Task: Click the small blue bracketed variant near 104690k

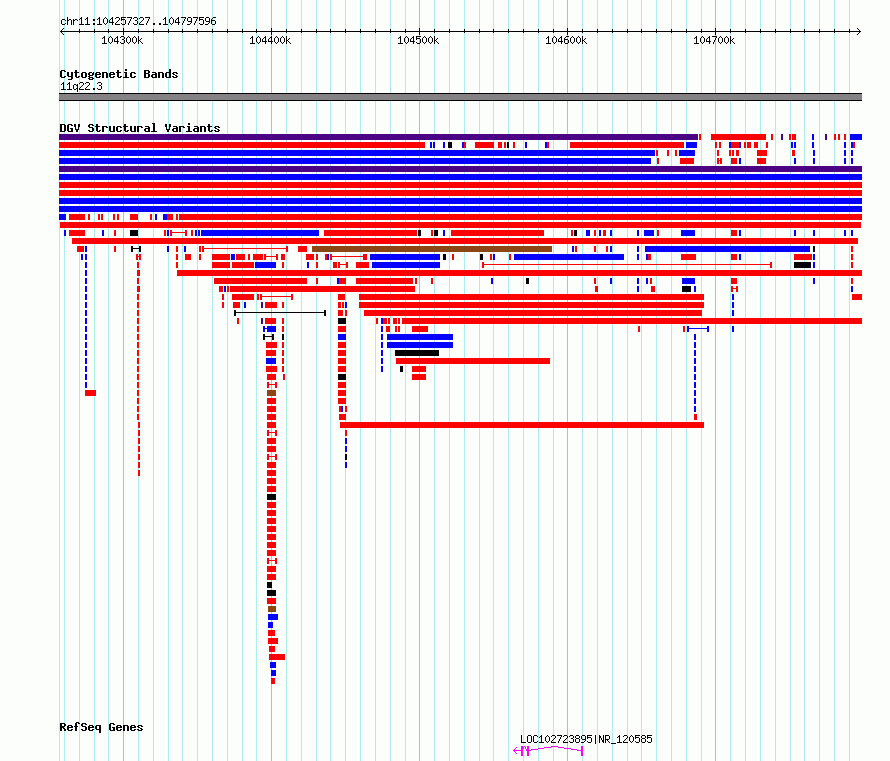Action: (x=698, y=329)
